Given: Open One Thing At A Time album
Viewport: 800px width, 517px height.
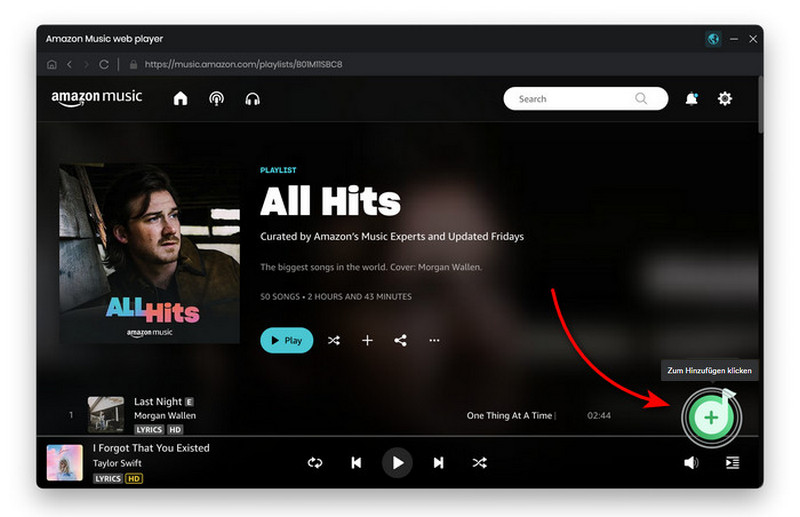Looking at the screenshot, I should click(509, 415).
